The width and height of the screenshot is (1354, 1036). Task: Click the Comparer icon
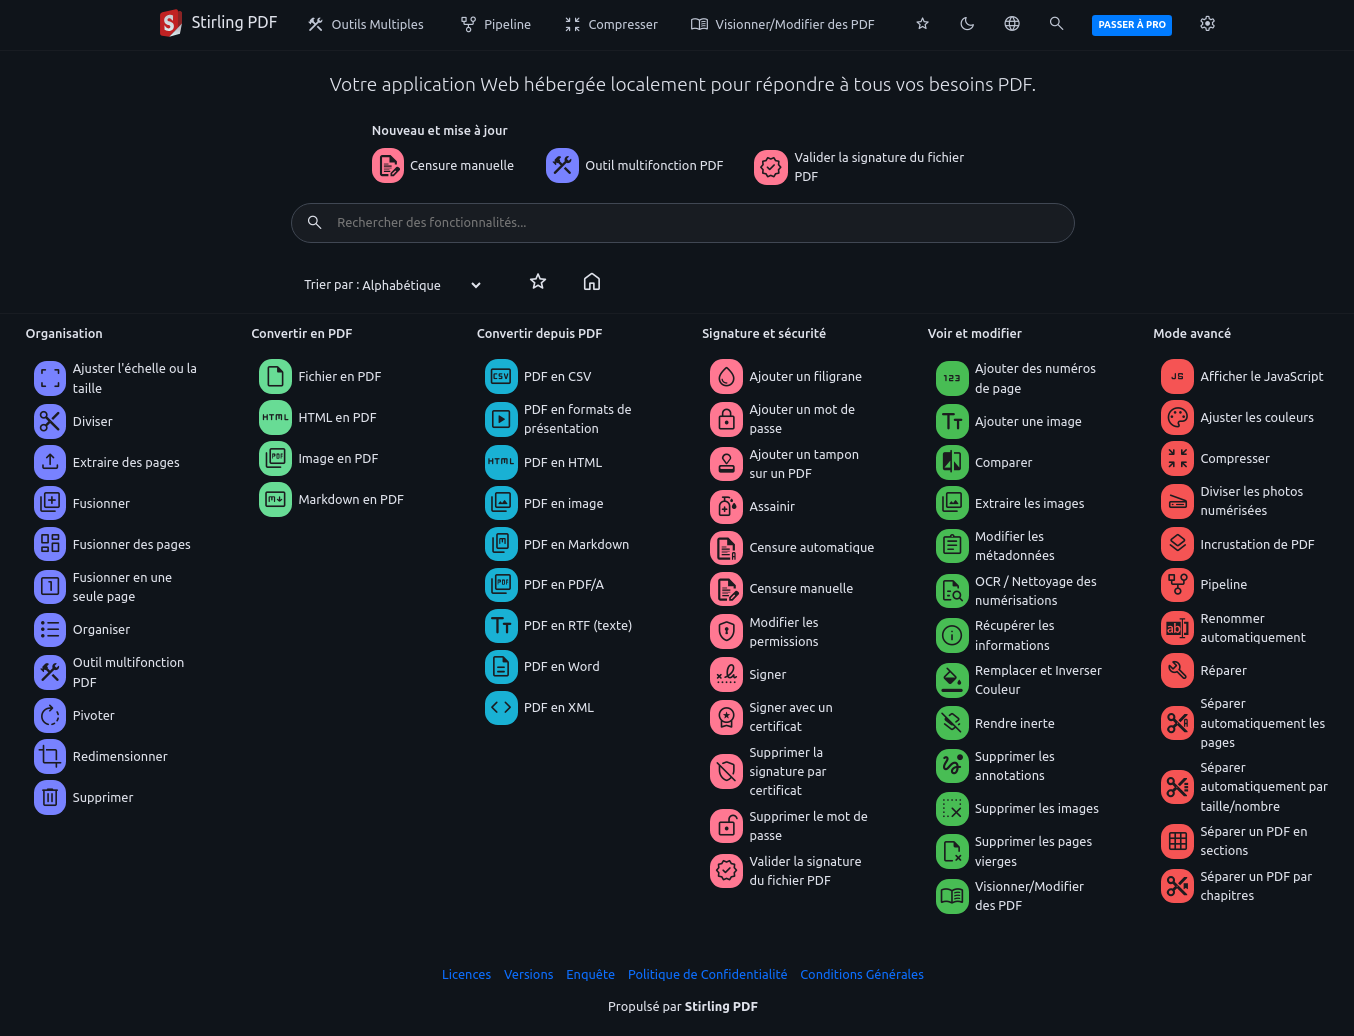pos(952,462)
